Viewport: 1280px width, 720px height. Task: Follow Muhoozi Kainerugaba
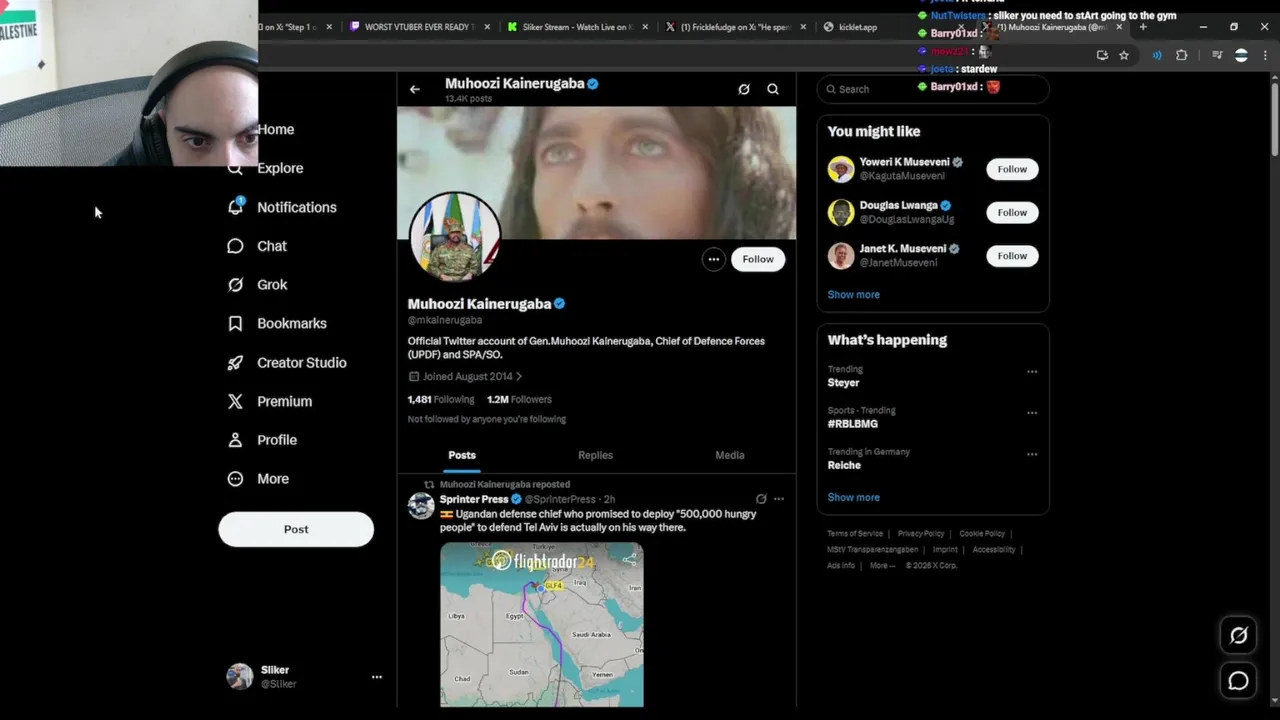click(x=758, y=259)
